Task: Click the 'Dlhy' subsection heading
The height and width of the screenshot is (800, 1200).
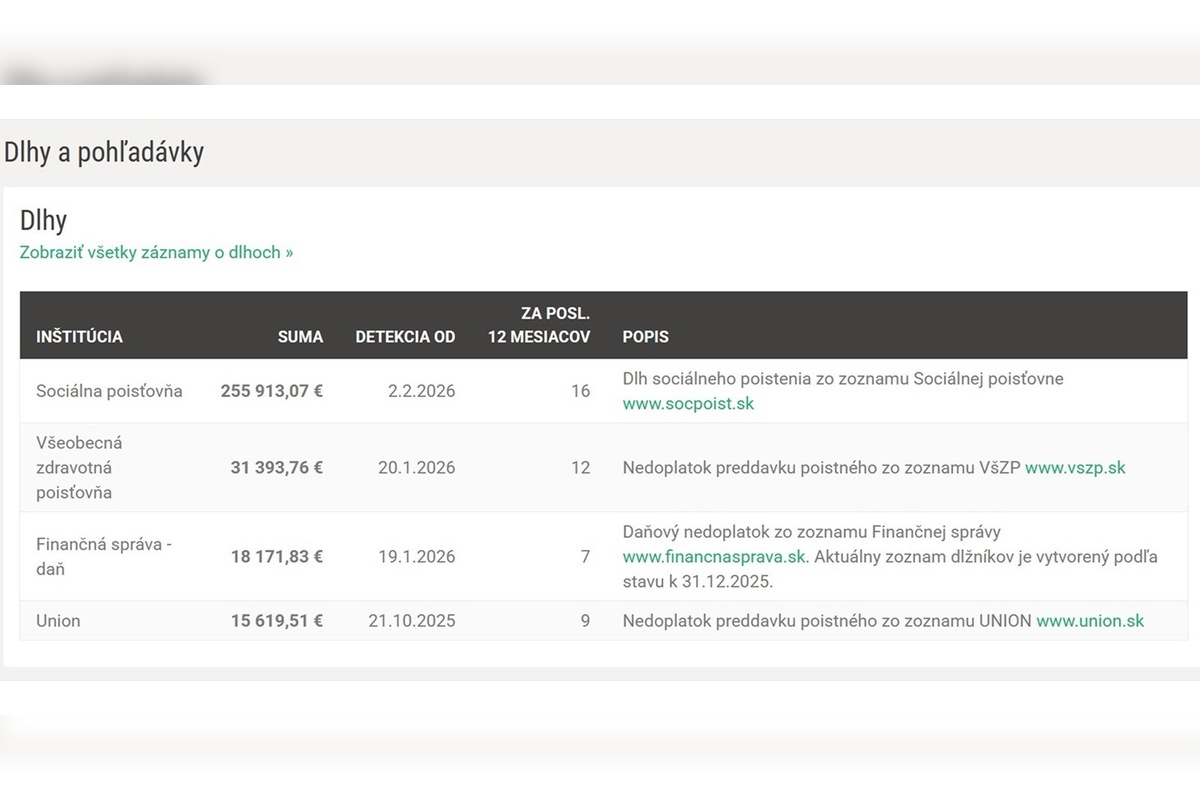Action: (x=43, y=221)
